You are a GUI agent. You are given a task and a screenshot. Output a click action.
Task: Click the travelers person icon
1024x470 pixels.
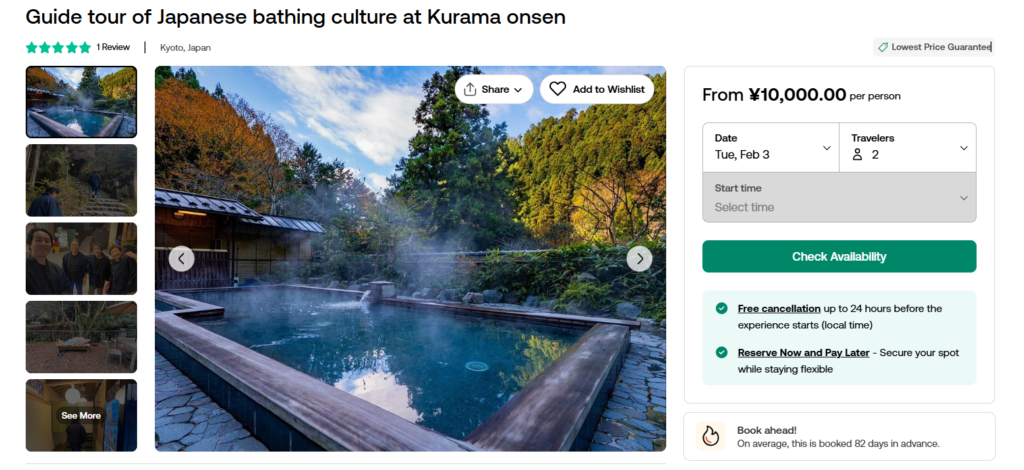pos(857,155)
